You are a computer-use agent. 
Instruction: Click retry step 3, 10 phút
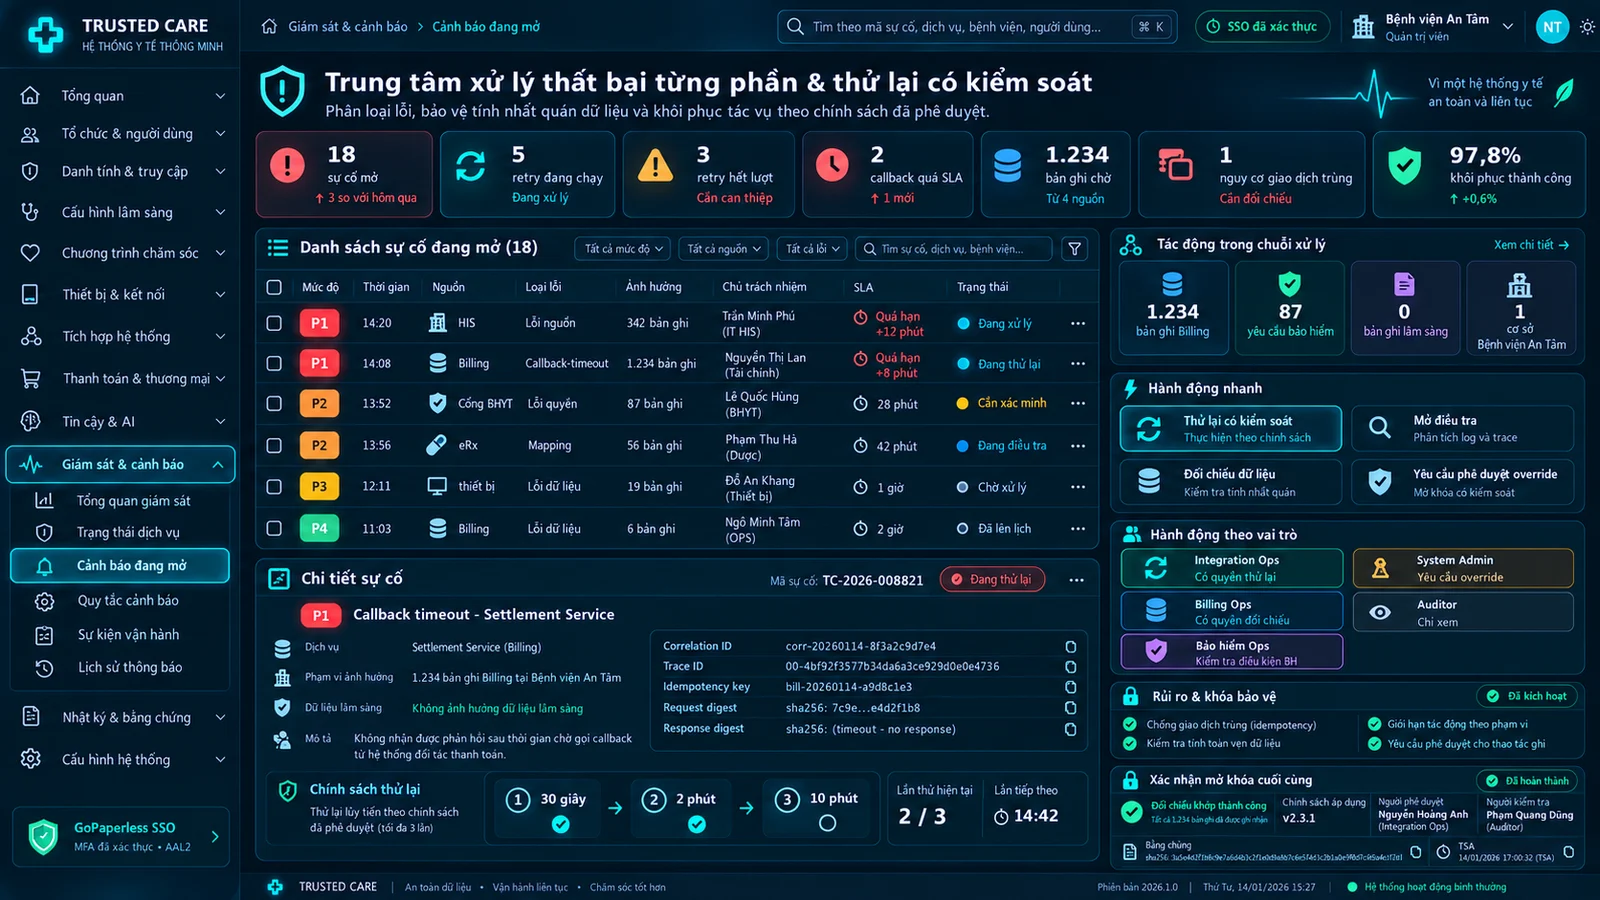pos(816,810)
